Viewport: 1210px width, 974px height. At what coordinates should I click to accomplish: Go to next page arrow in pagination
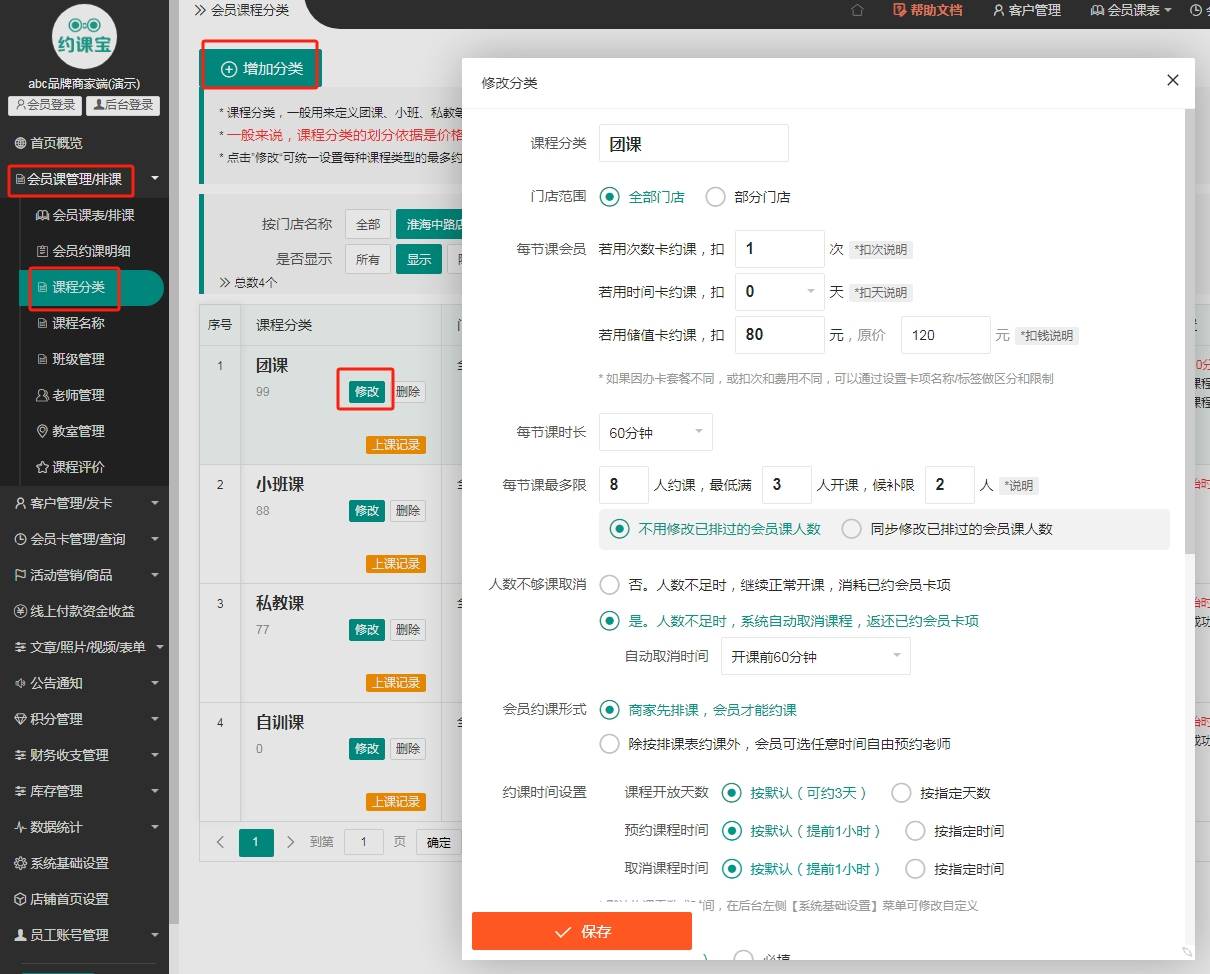tap(290, 842)
